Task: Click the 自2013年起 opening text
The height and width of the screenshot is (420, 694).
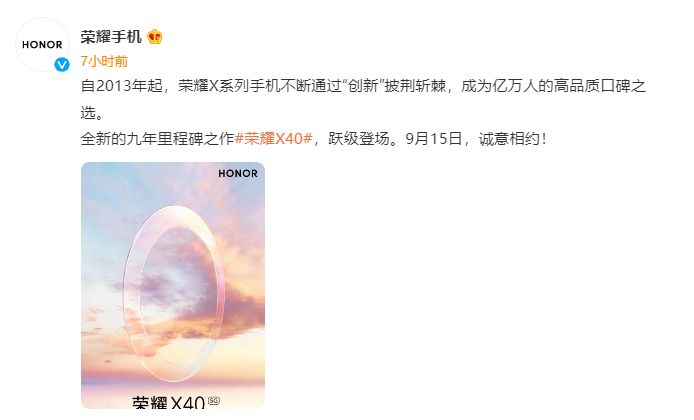Action: click(x=122, y=85)
